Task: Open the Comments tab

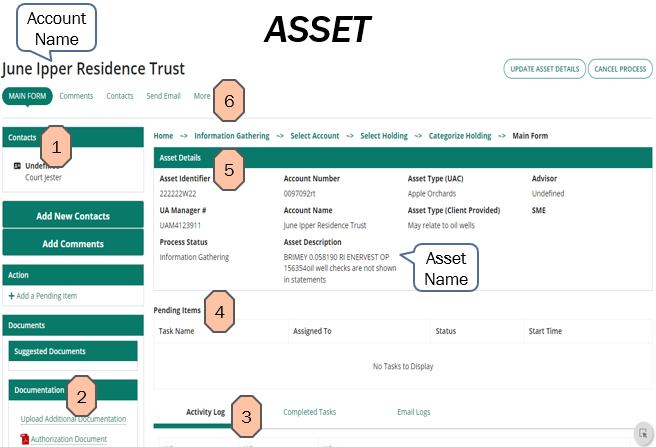Action: click(76, 96)
